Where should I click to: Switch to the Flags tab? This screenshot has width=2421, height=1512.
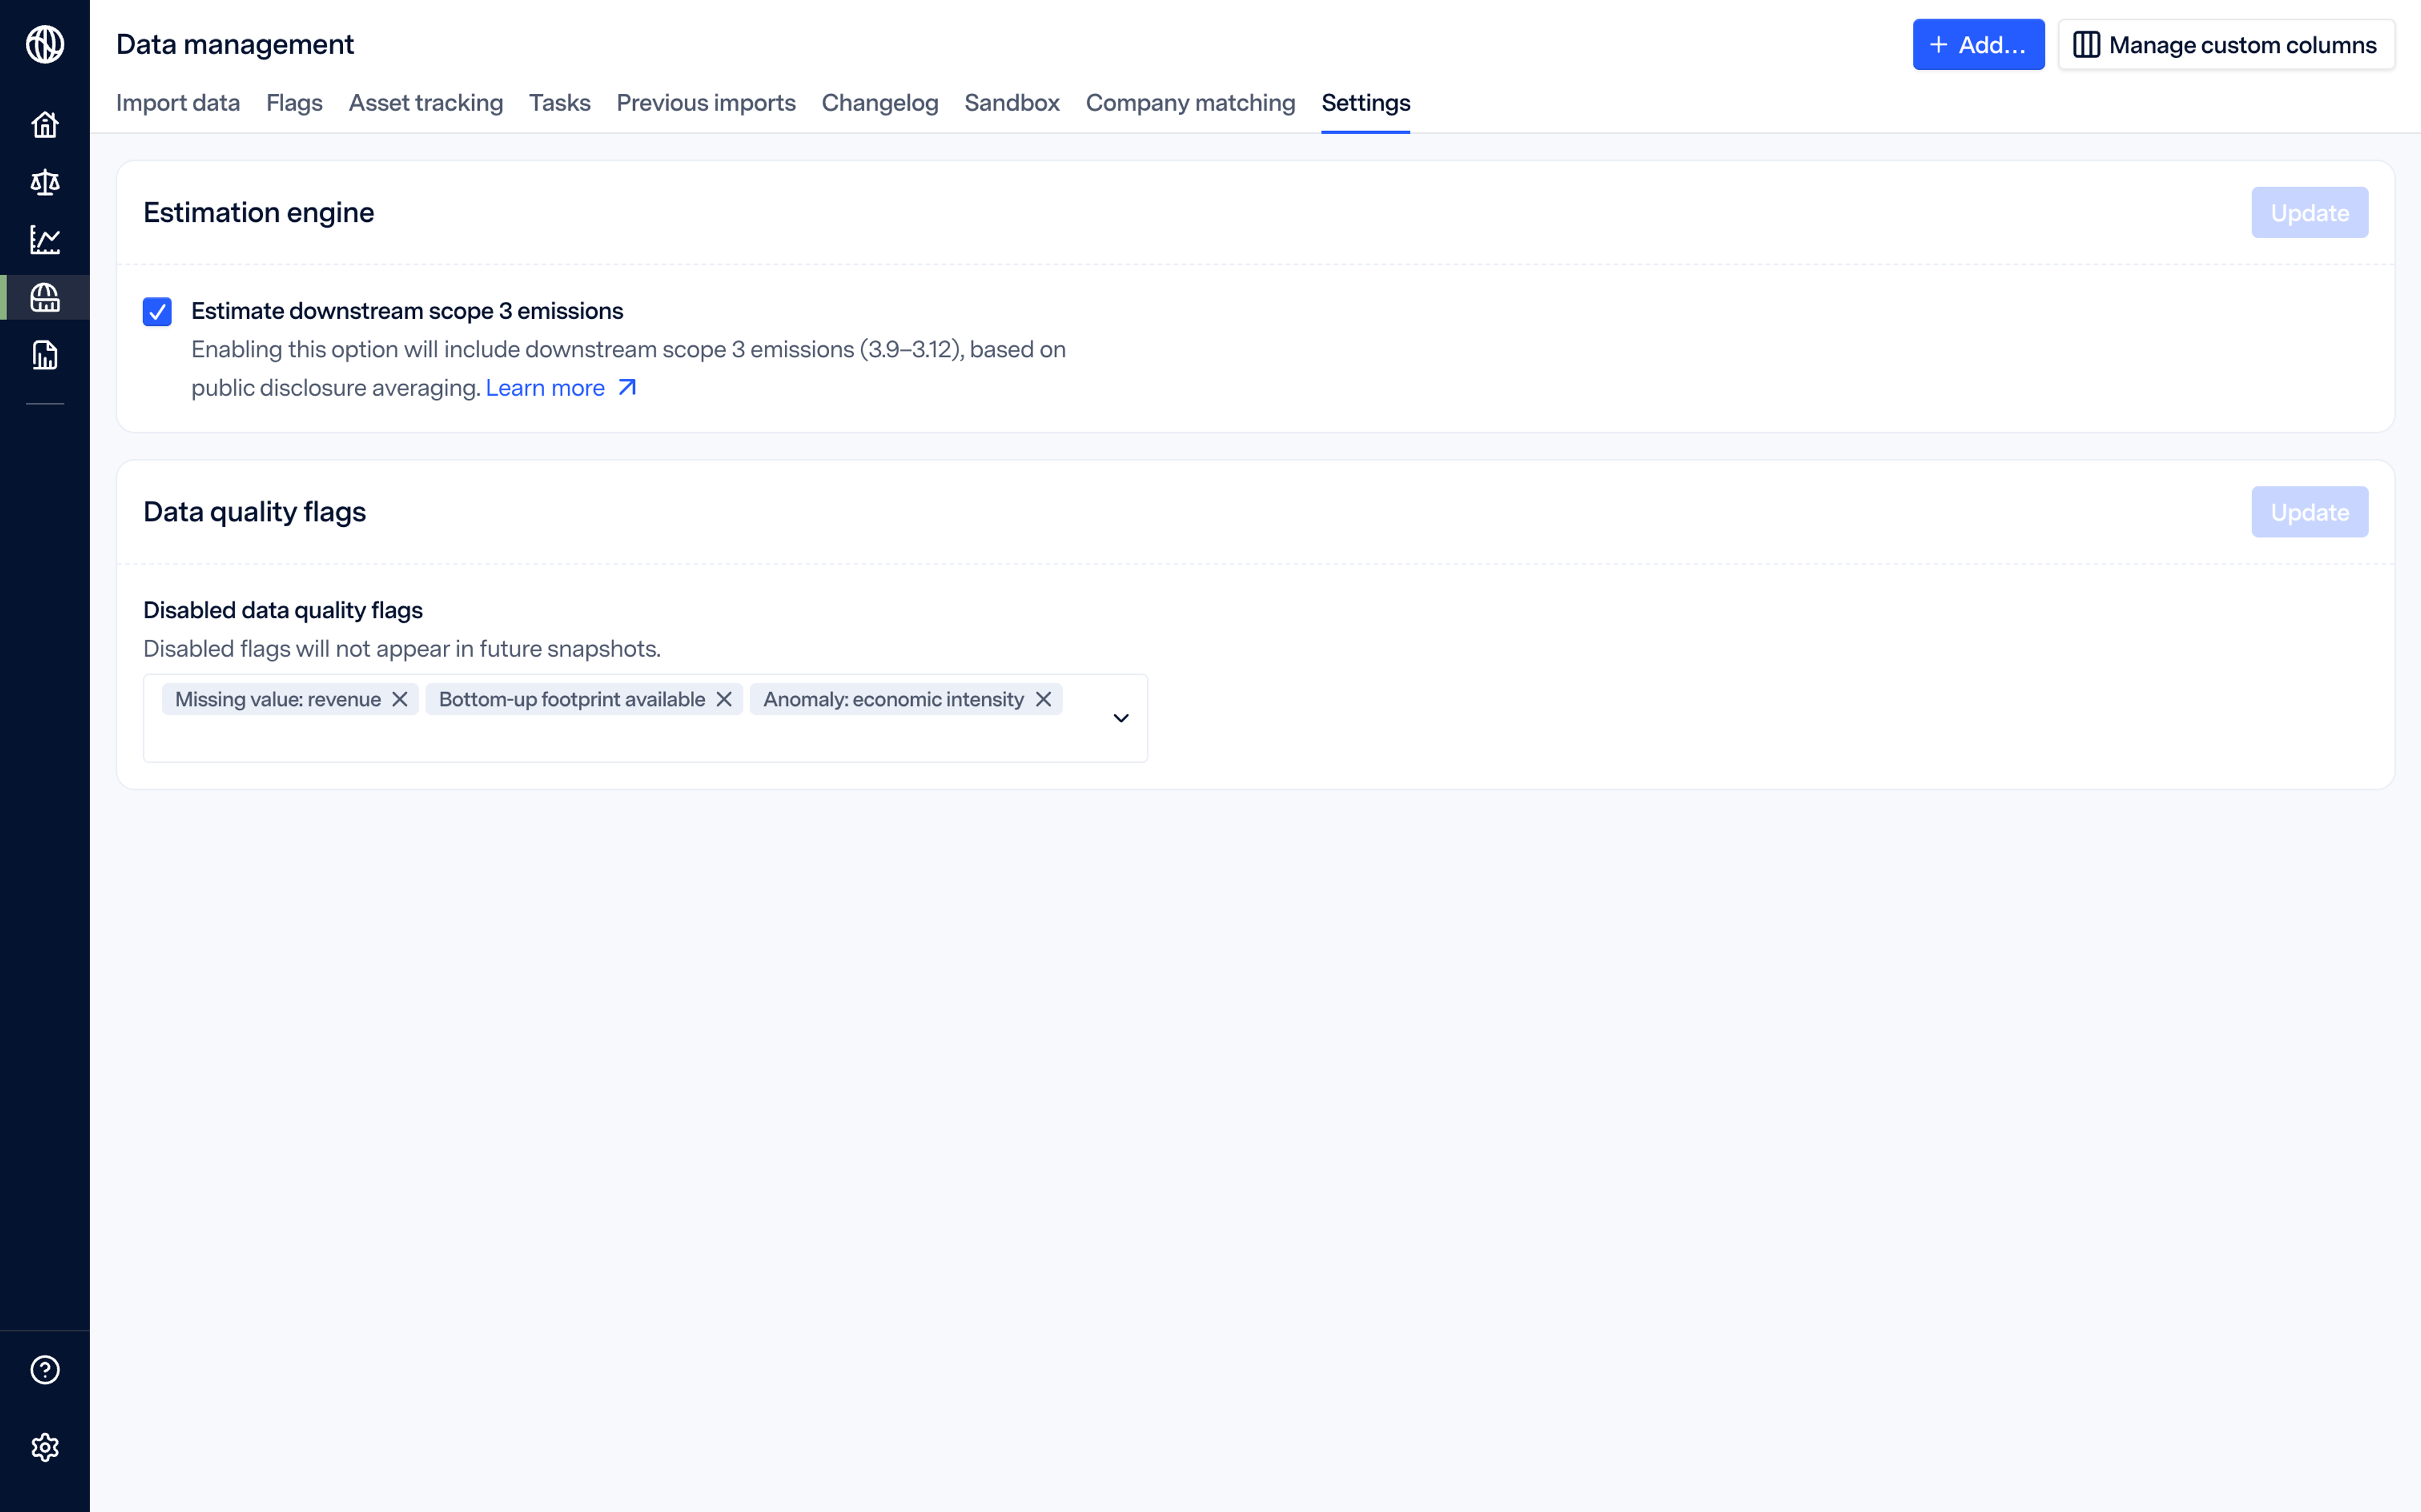click(294, 103)
